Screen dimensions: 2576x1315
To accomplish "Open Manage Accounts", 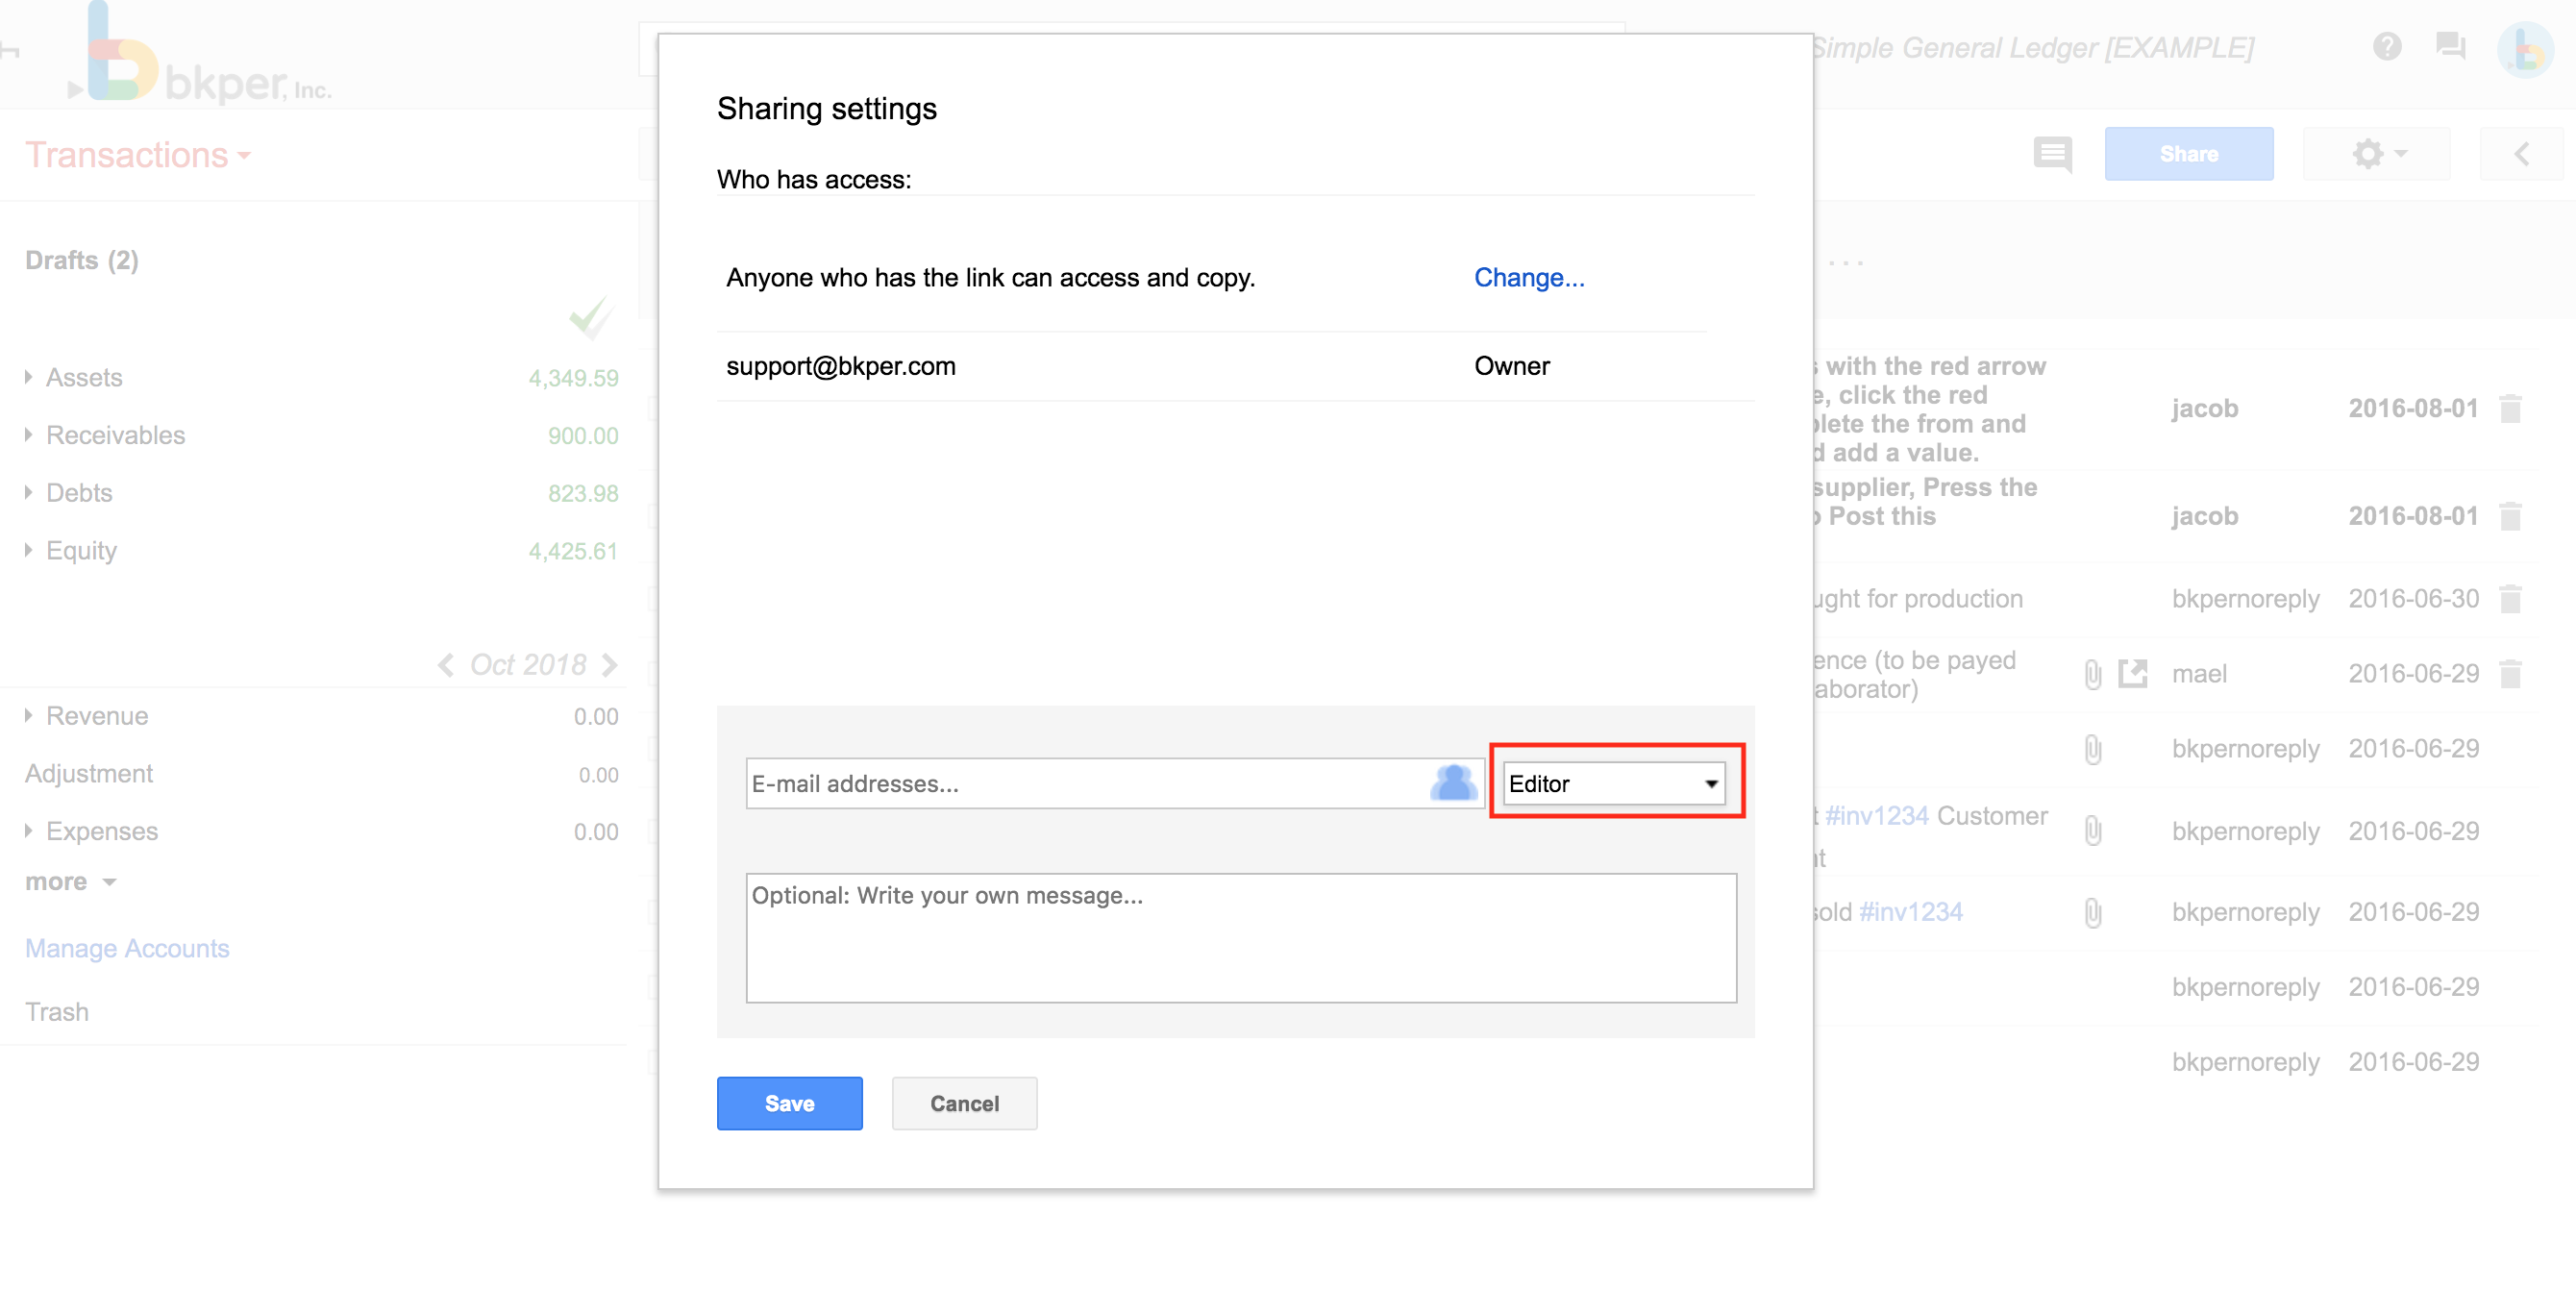I will pyautogui.click(x=127, y=948).
